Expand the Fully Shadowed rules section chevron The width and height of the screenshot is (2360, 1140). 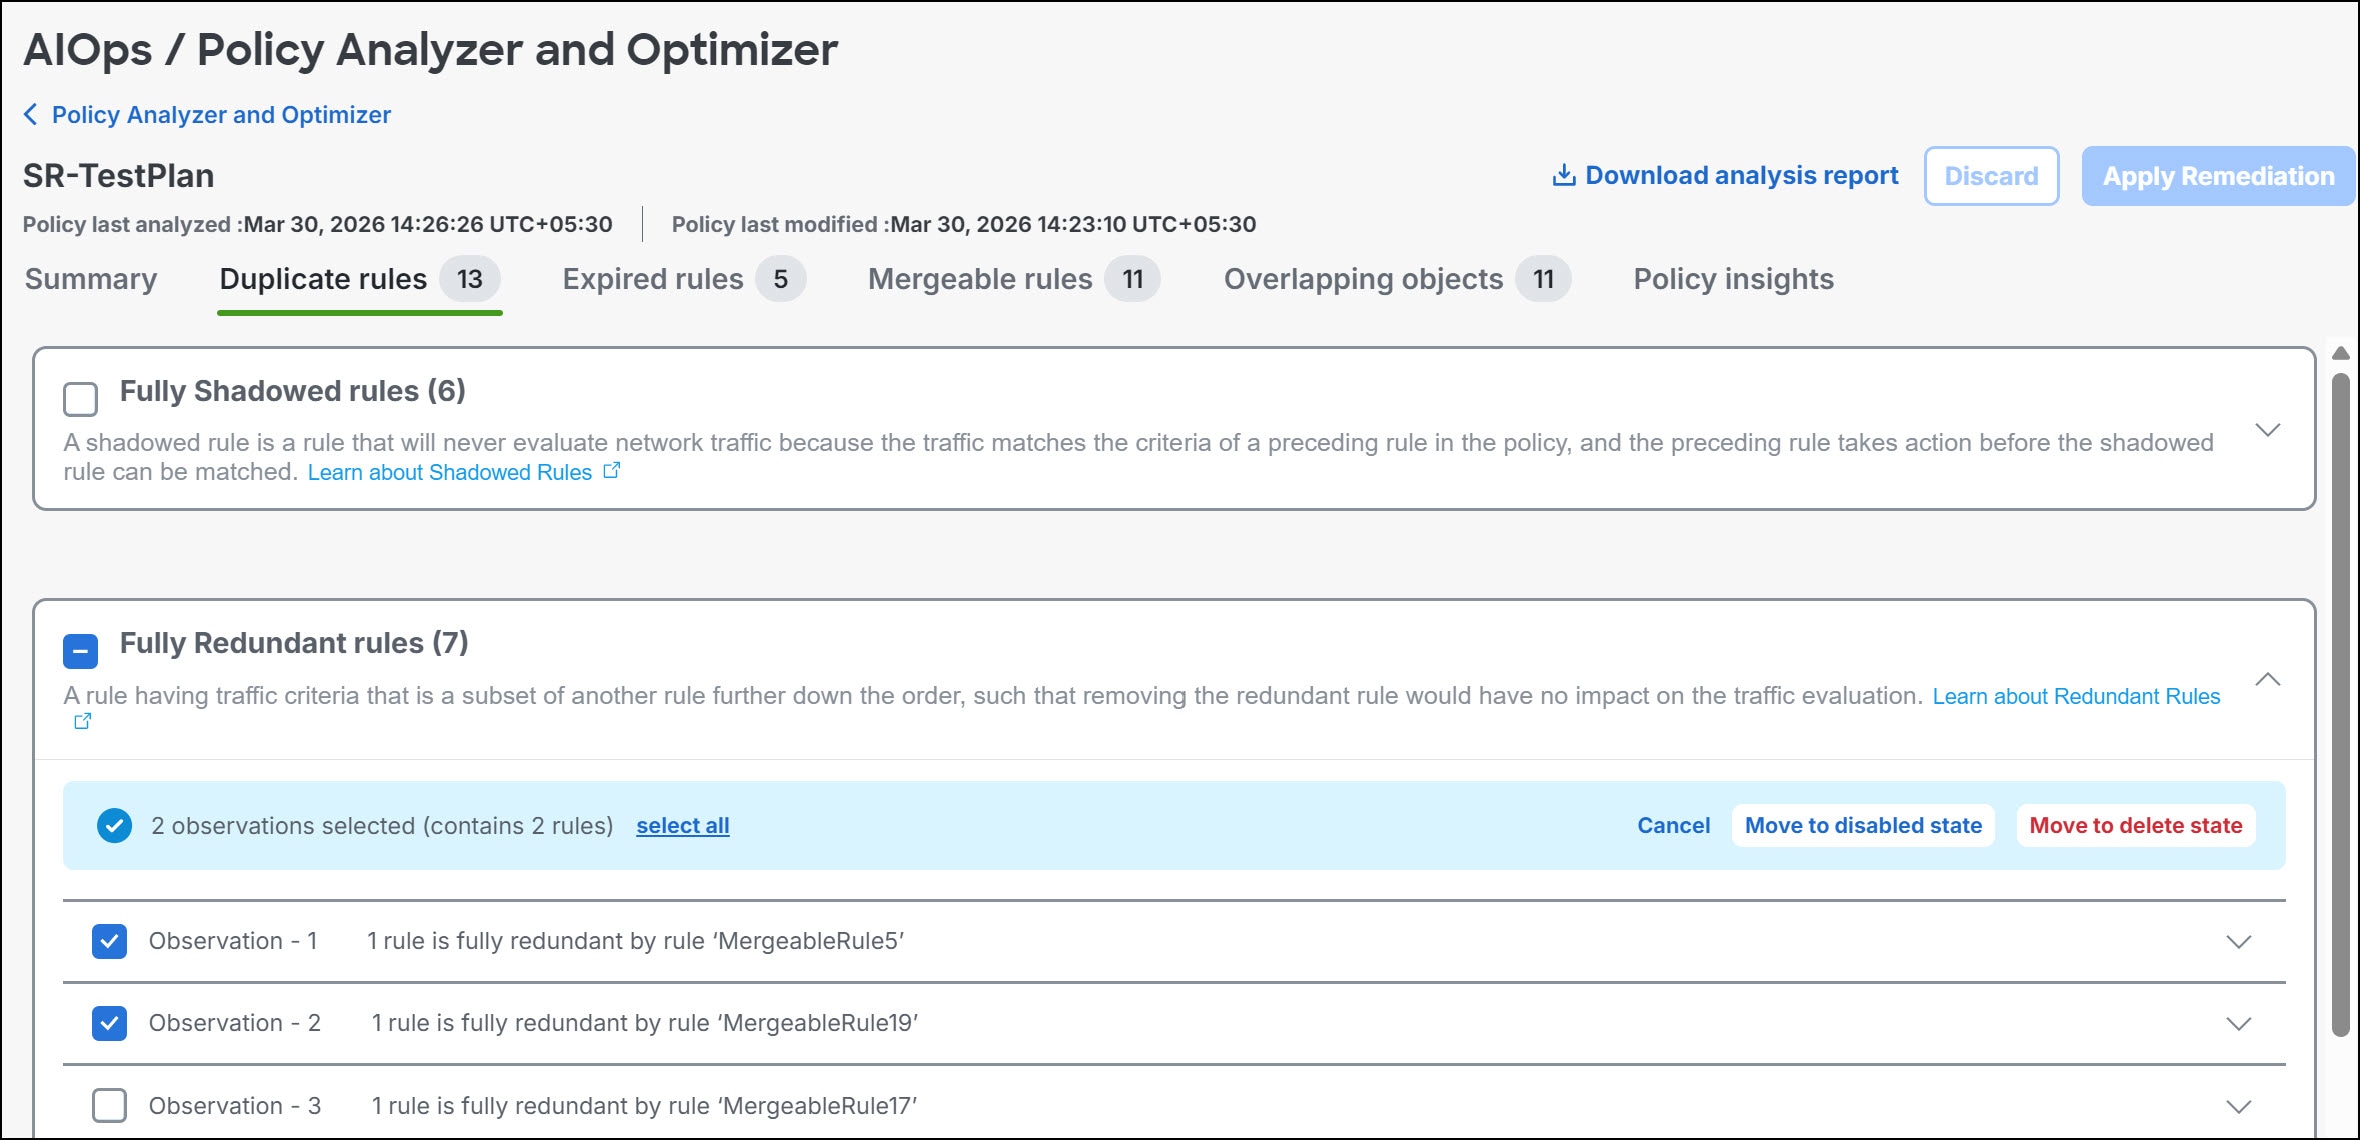point(2267,430)
